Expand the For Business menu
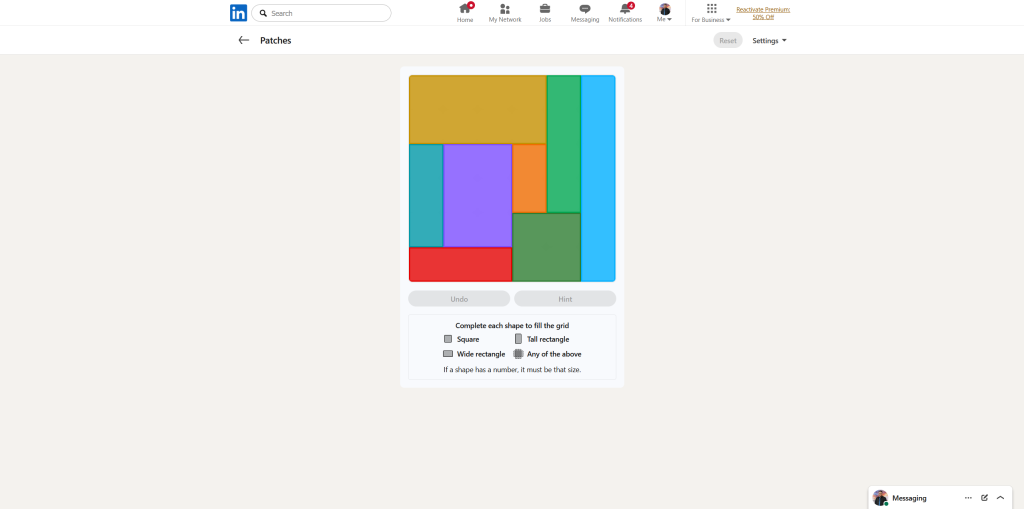The height and width of the screenshot is (509, 1024). (x=711, y=13)
